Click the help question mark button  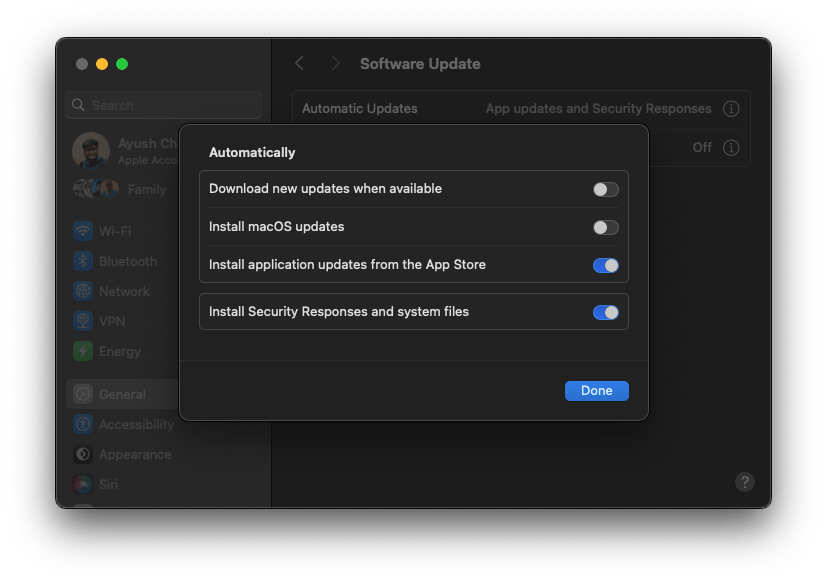pos(745,482)
